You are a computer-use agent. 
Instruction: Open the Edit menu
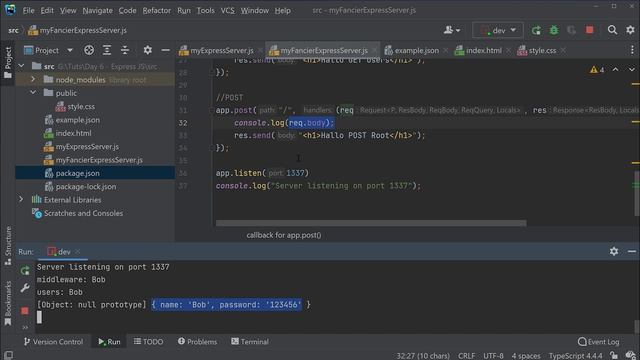click(x=47, y=10)
